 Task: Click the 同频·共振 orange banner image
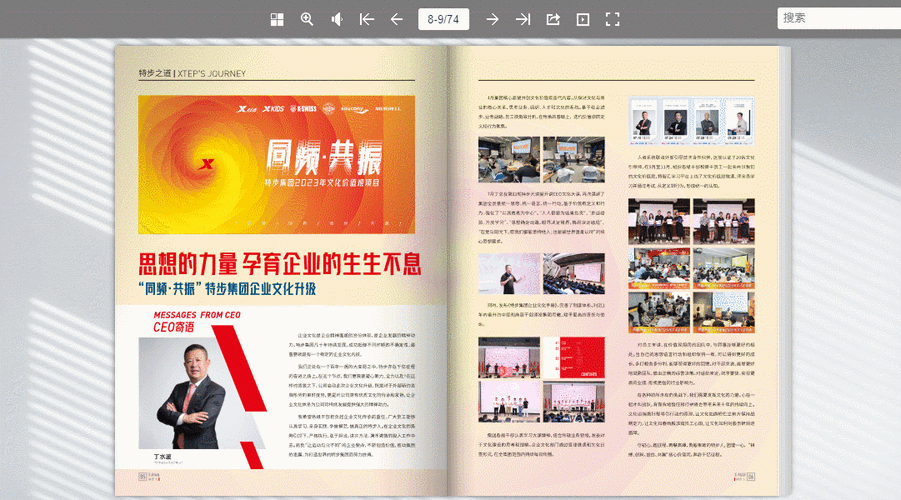pos(276,164)
